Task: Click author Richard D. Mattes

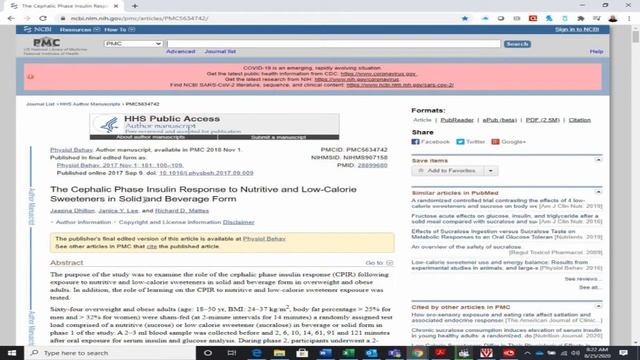Action: (x=182, y=211)
